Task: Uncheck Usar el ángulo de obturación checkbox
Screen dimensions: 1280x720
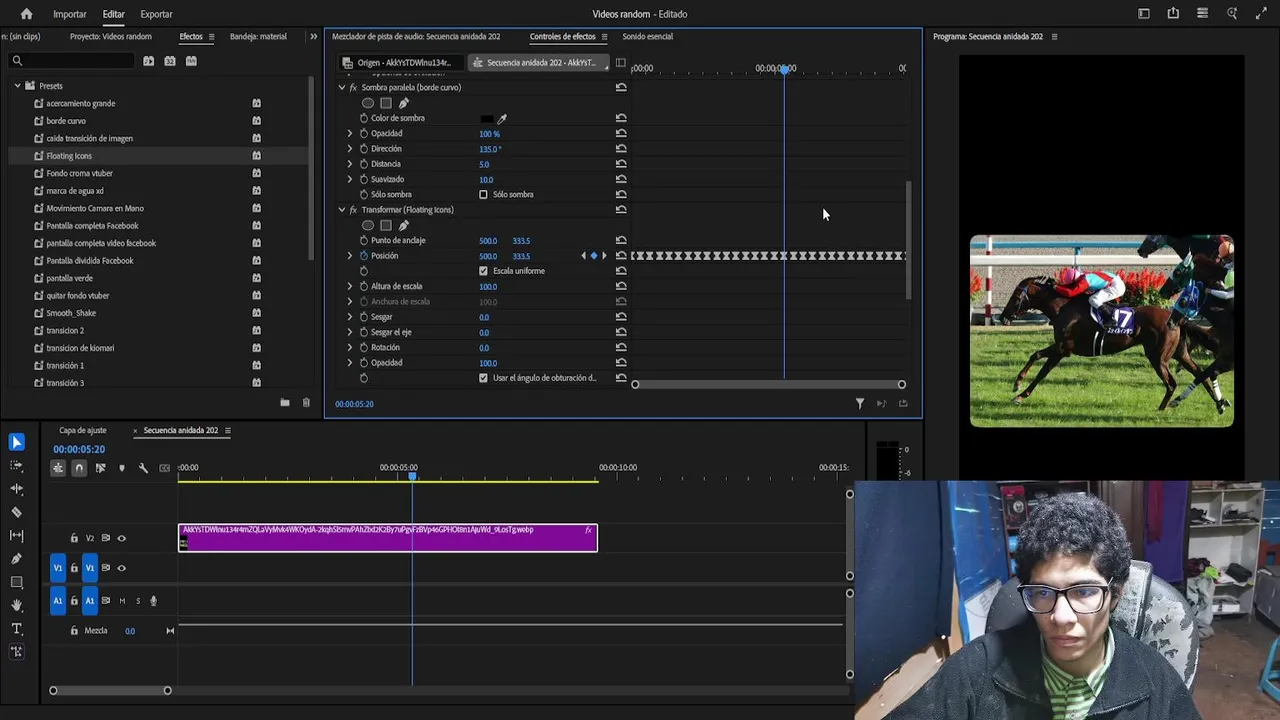Action: (x=483, y=378)
